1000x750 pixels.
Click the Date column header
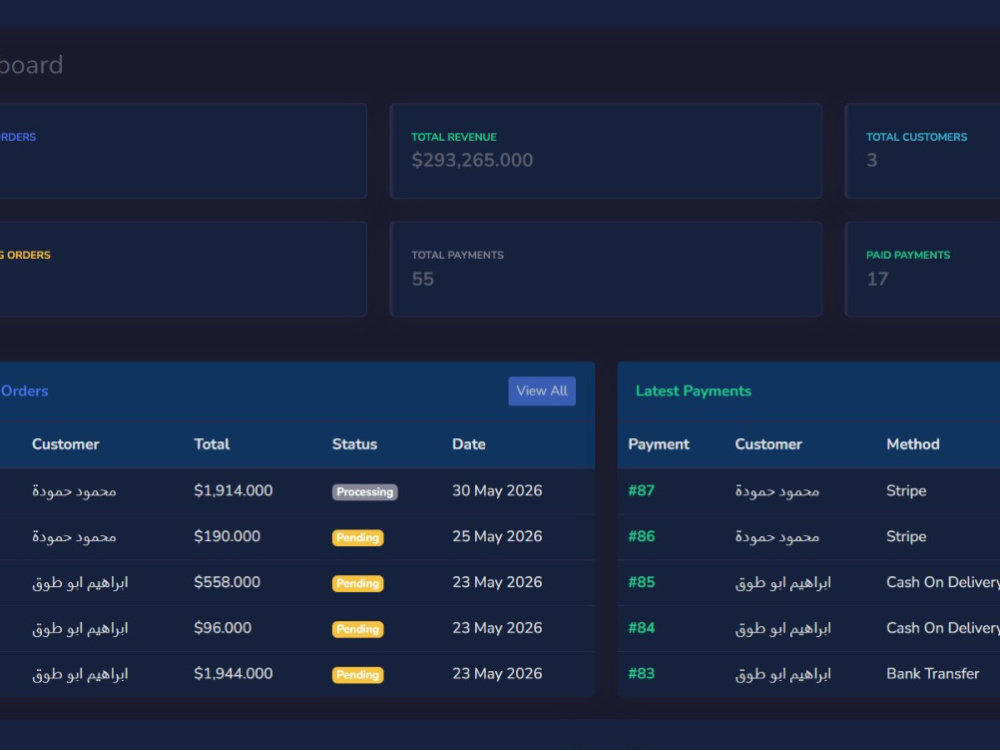(469, 445)
